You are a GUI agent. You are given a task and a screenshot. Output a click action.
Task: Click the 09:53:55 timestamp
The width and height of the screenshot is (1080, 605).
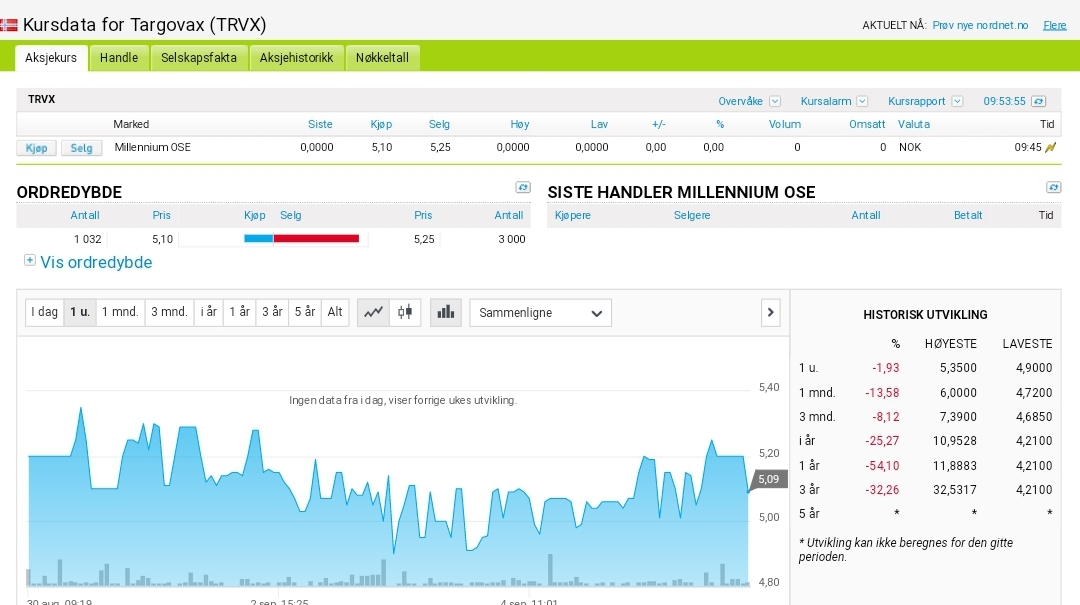click(1004, 101)
